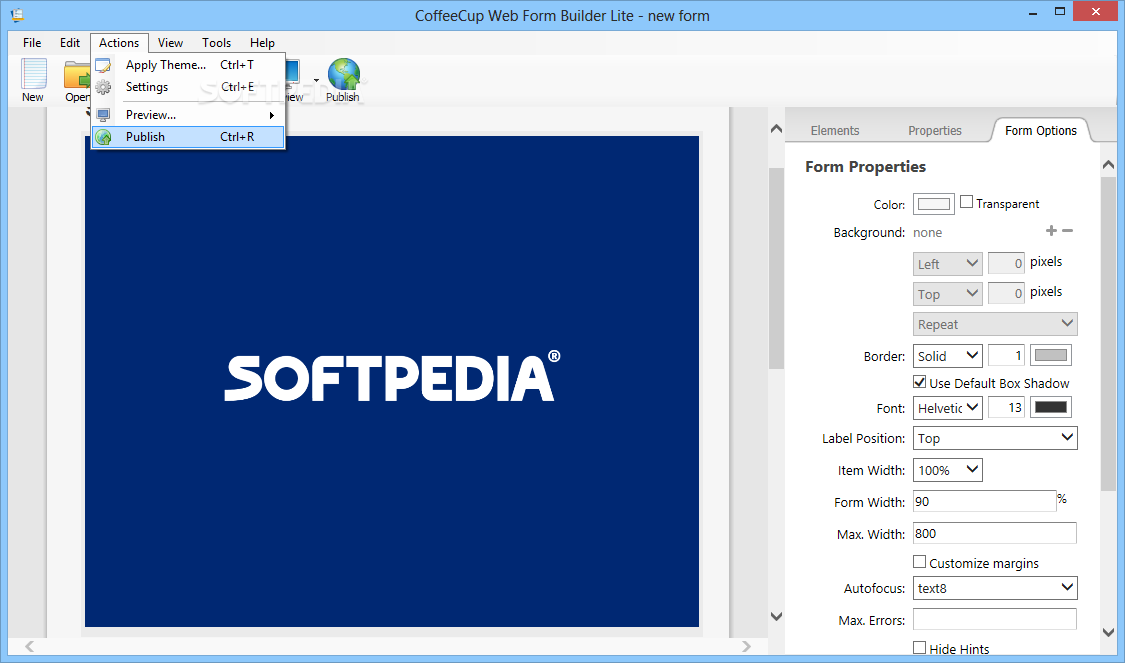This screenshot has height=663, width=1125.
Task: Click the app icon in title bar
Action: [17, 14]
